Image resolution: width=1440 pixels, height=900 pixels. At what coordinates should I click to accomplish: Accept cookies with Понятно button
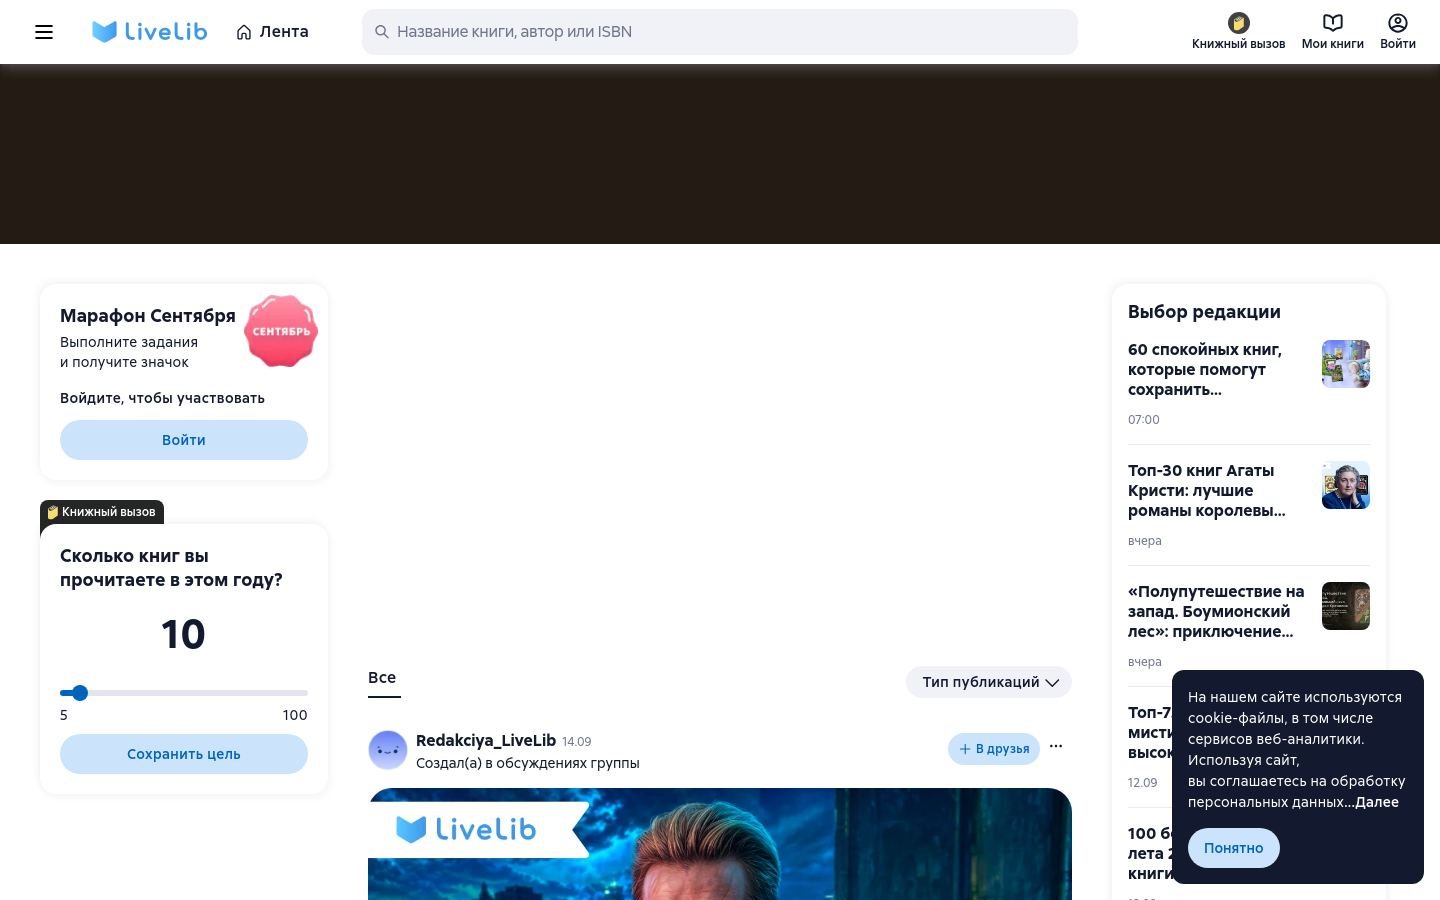click(x=1234, y=848)
